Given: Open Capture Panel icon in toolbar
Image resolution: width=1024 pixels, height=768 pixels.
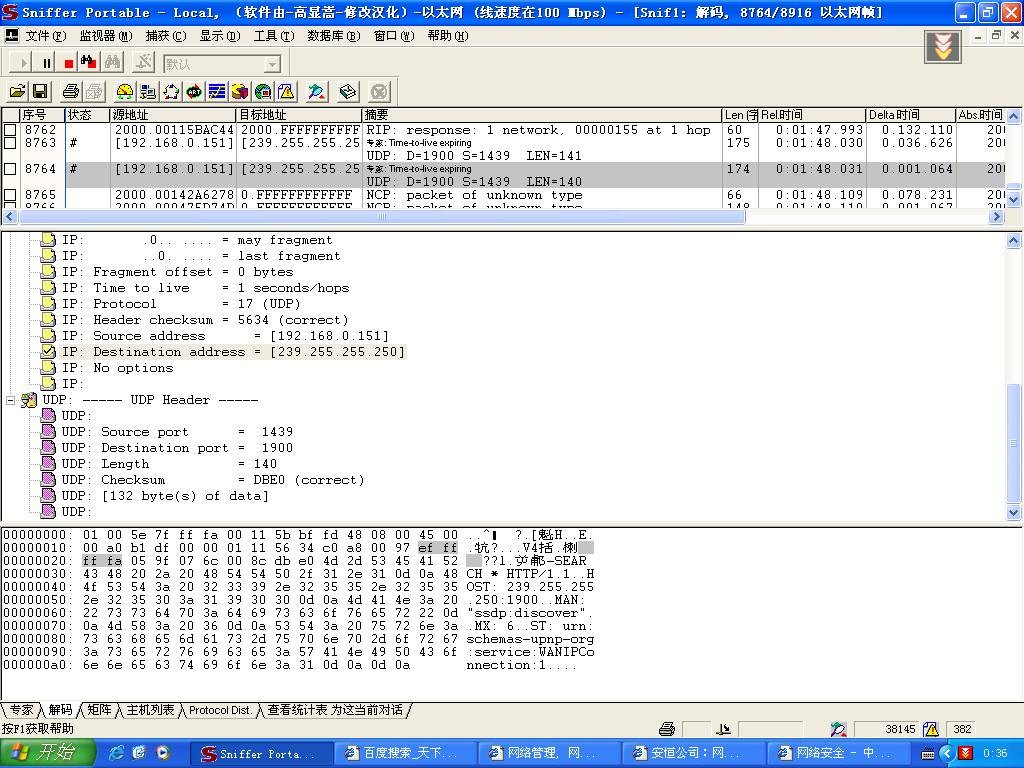Looking at the screenshot, I should point(317,92).
